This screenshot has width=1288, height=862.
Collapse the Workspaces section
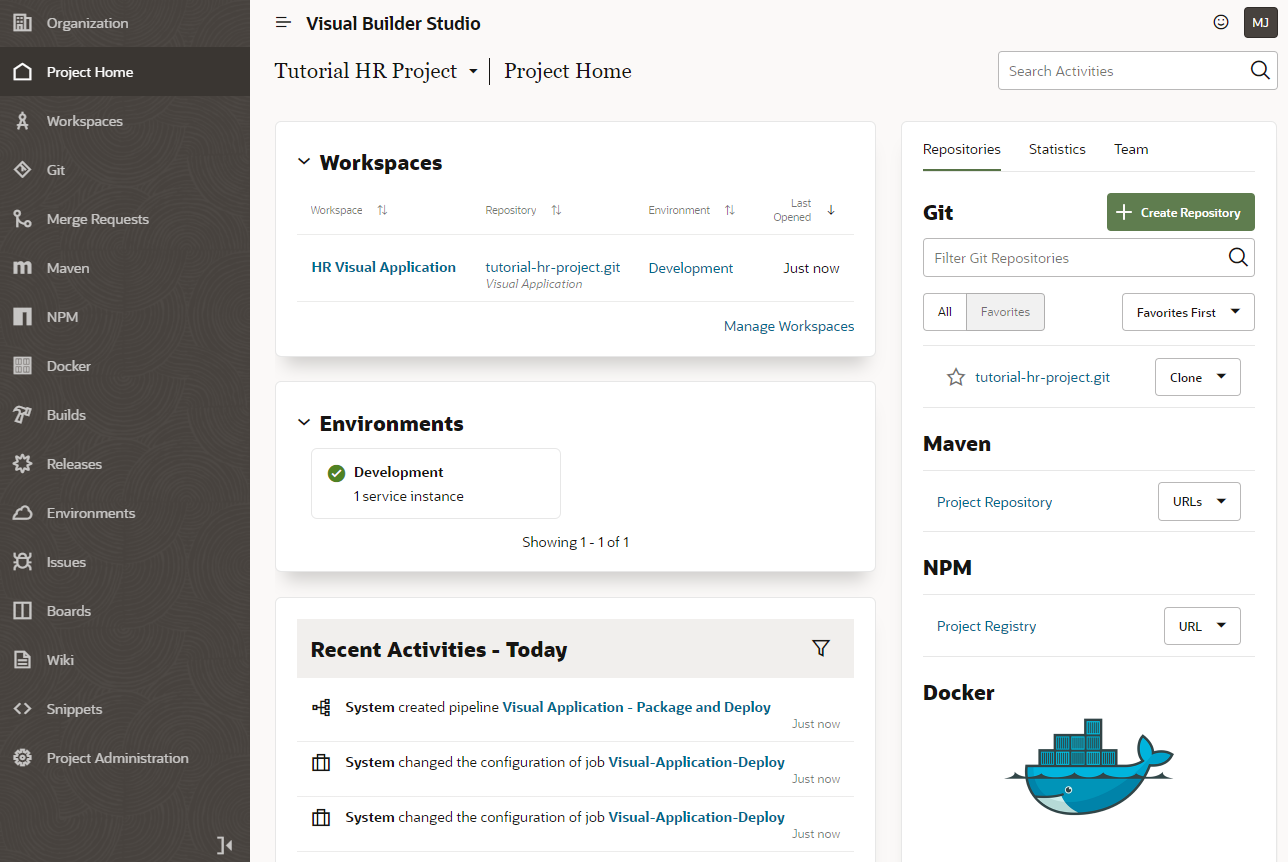[x=303, y=160]
